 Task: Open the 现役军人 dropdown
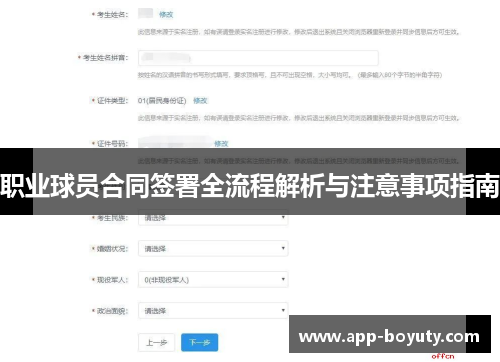[213, 280]
